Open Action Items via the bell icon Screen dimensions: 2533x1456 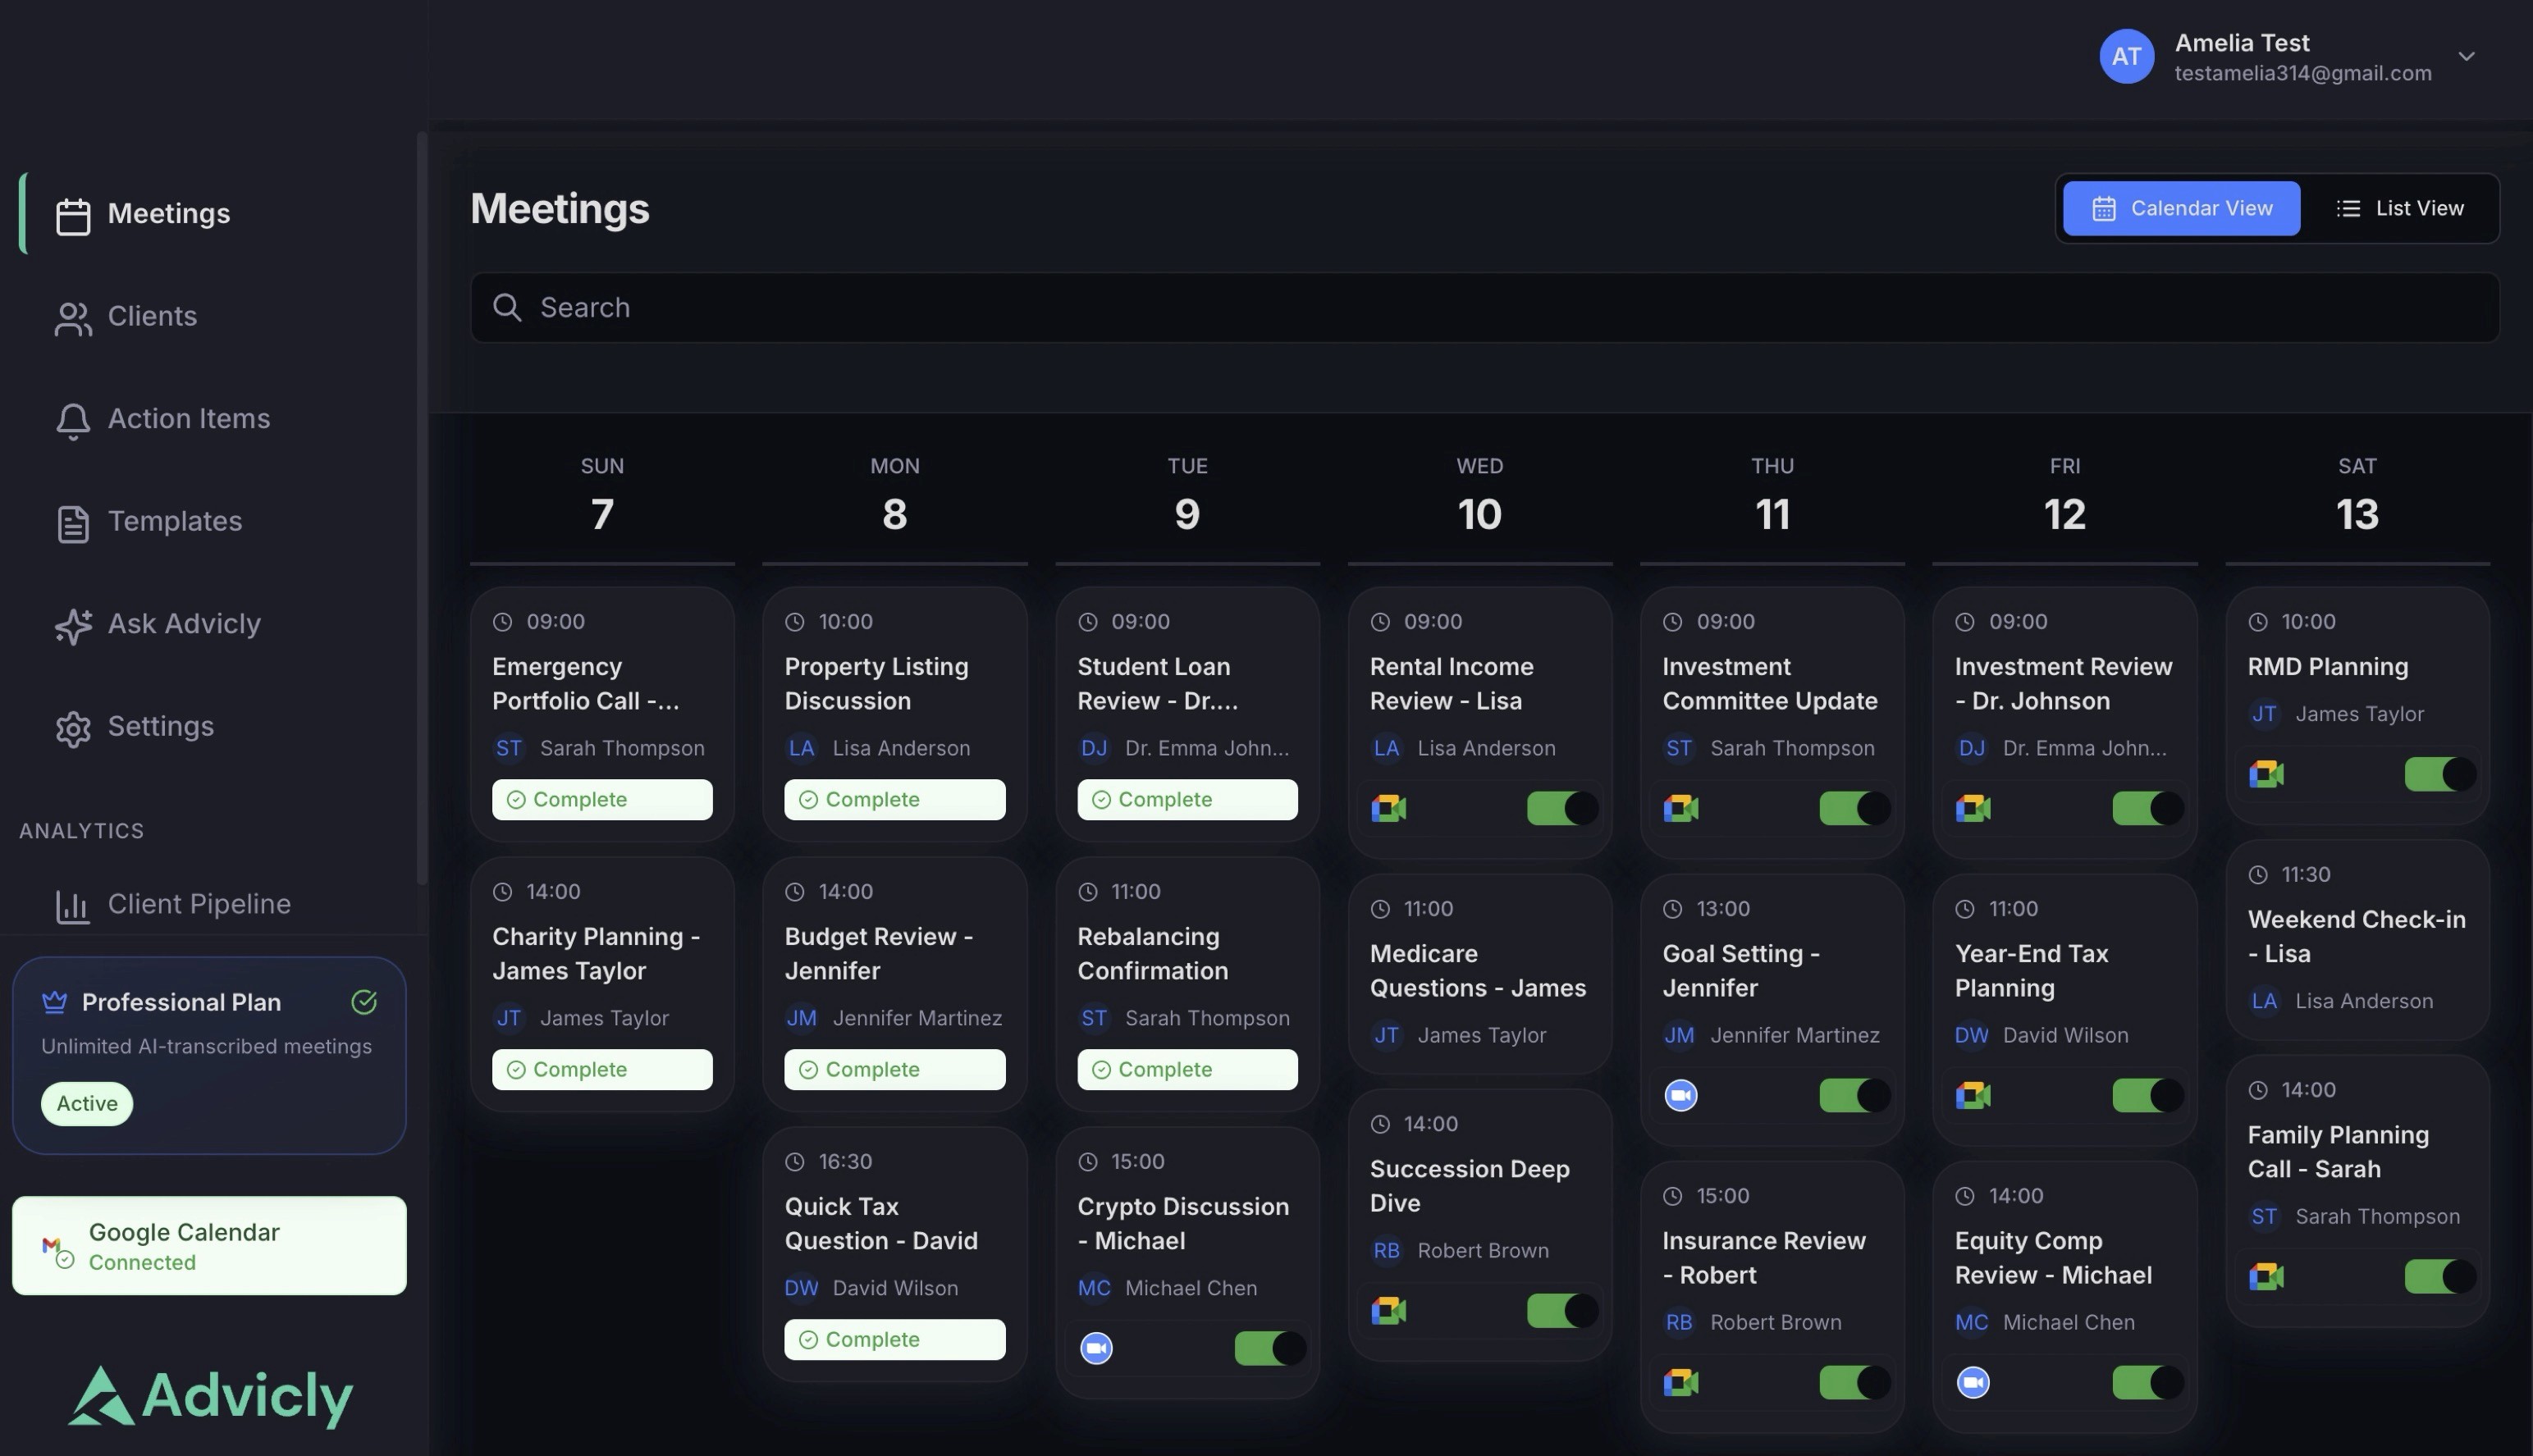click(72, 419)
